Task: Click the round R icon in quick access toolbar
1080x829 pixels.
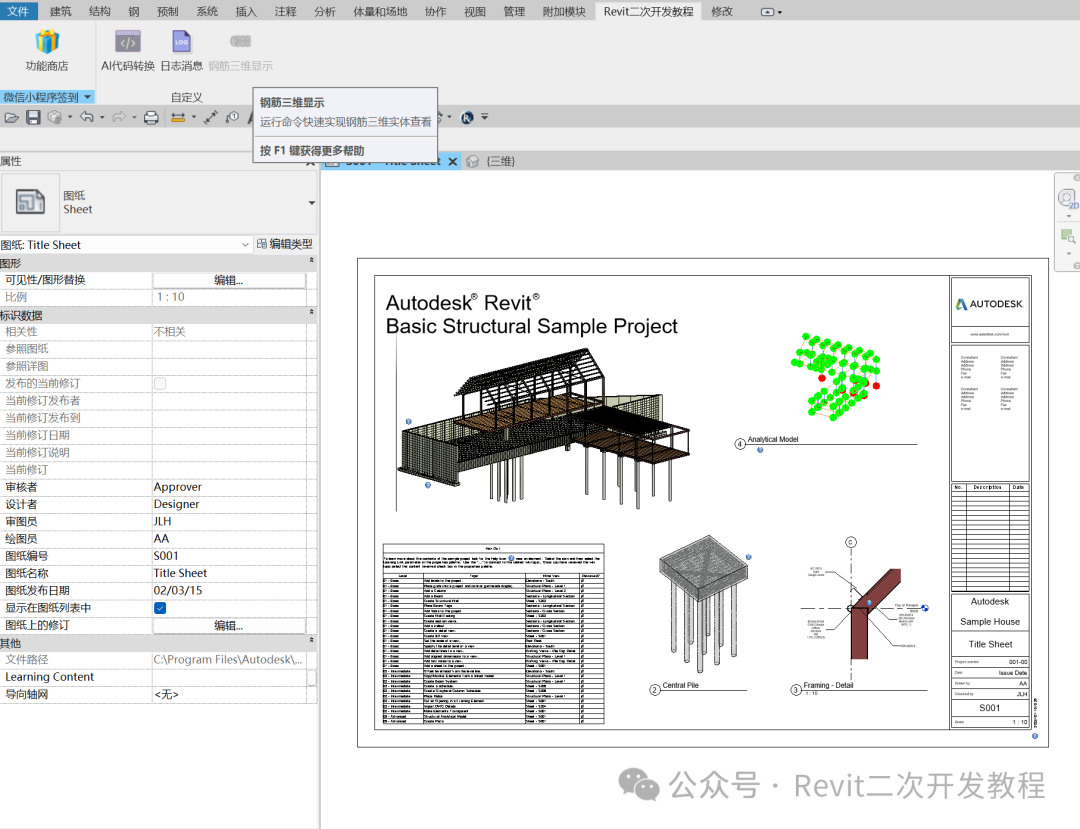Action: tap(467, 118)
